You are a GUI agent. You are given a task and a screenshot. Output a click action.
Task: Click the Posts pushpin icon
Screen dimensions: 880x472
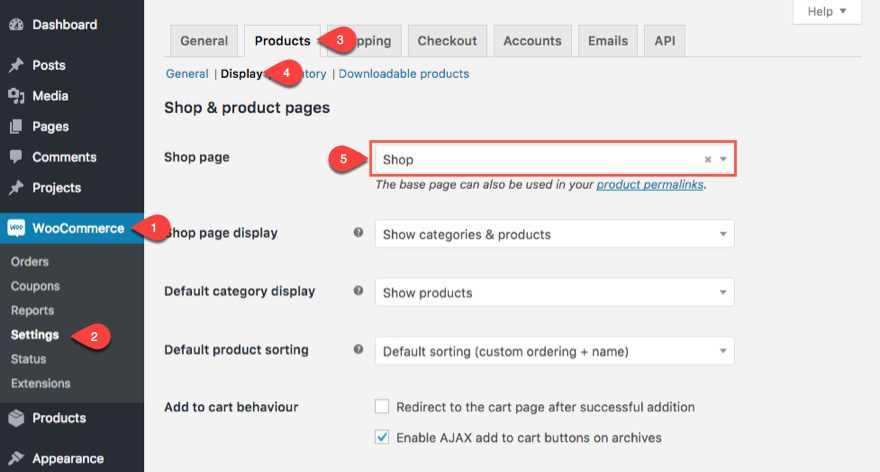tap(16, 65)
